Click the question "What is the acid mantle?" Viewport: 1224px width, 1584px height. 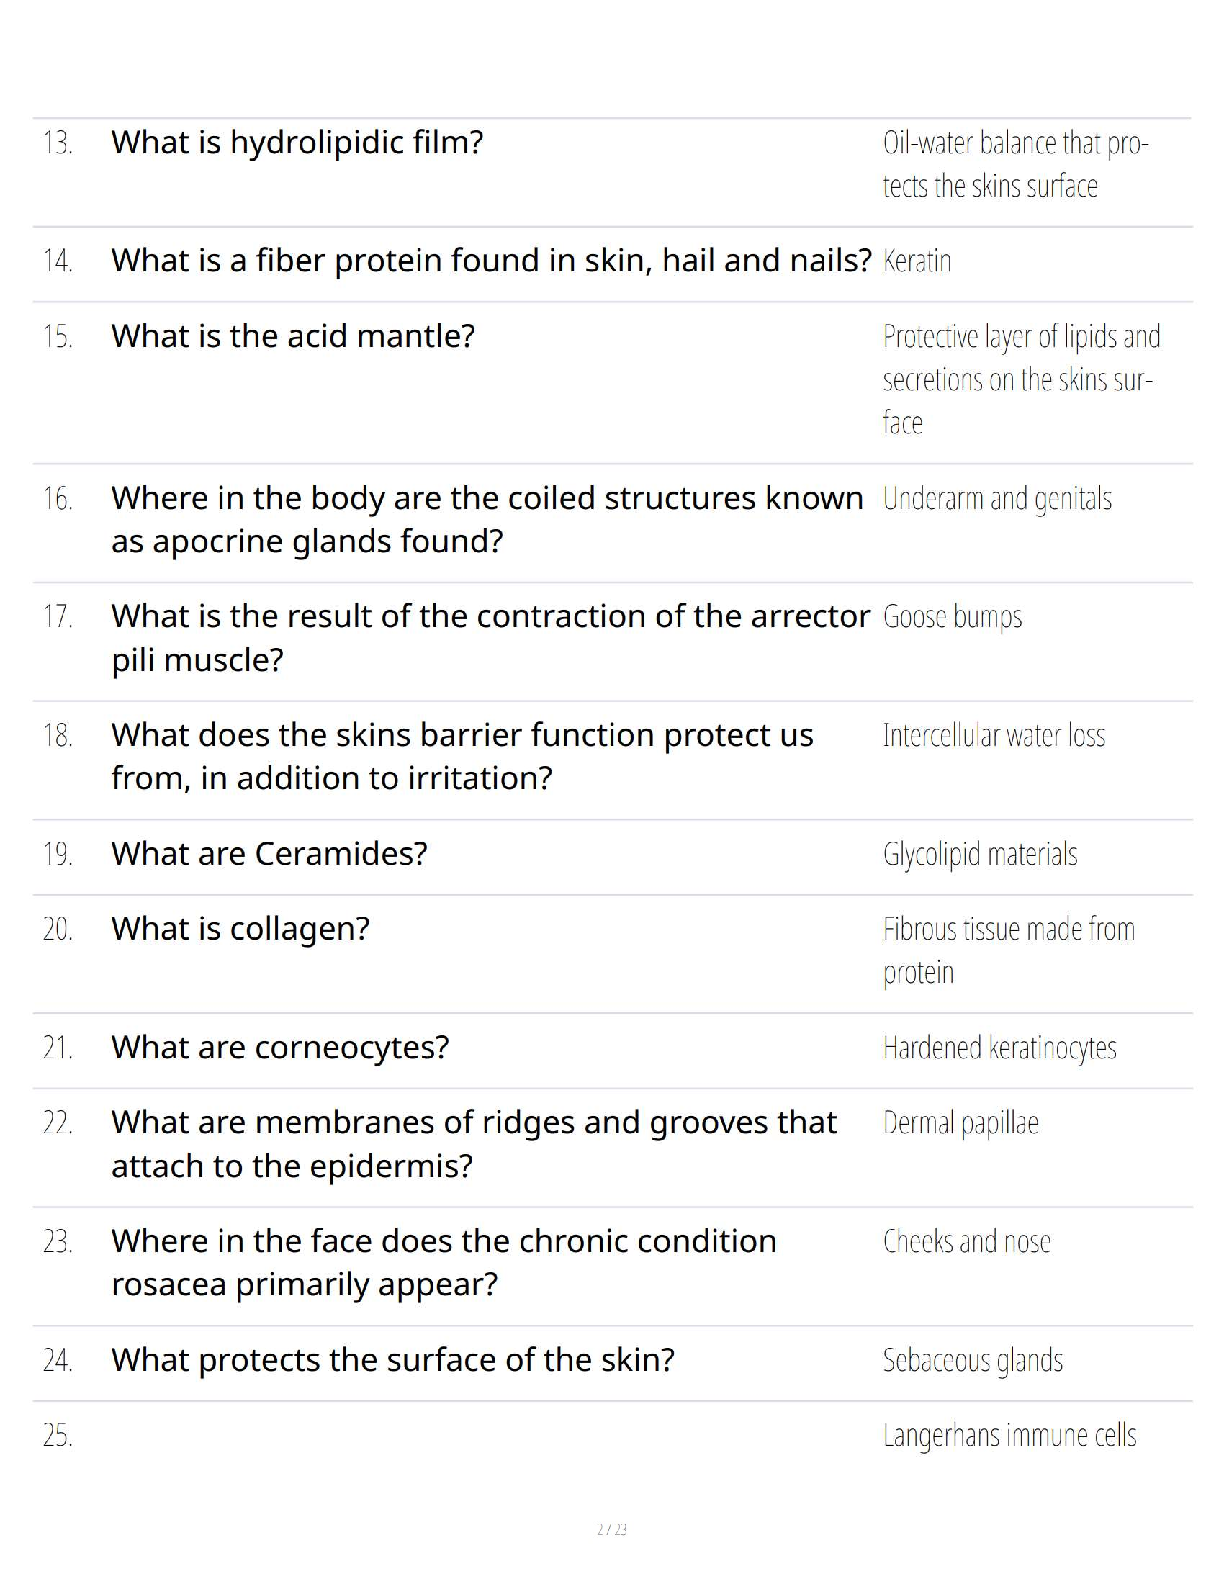click(x=293, y=336)
